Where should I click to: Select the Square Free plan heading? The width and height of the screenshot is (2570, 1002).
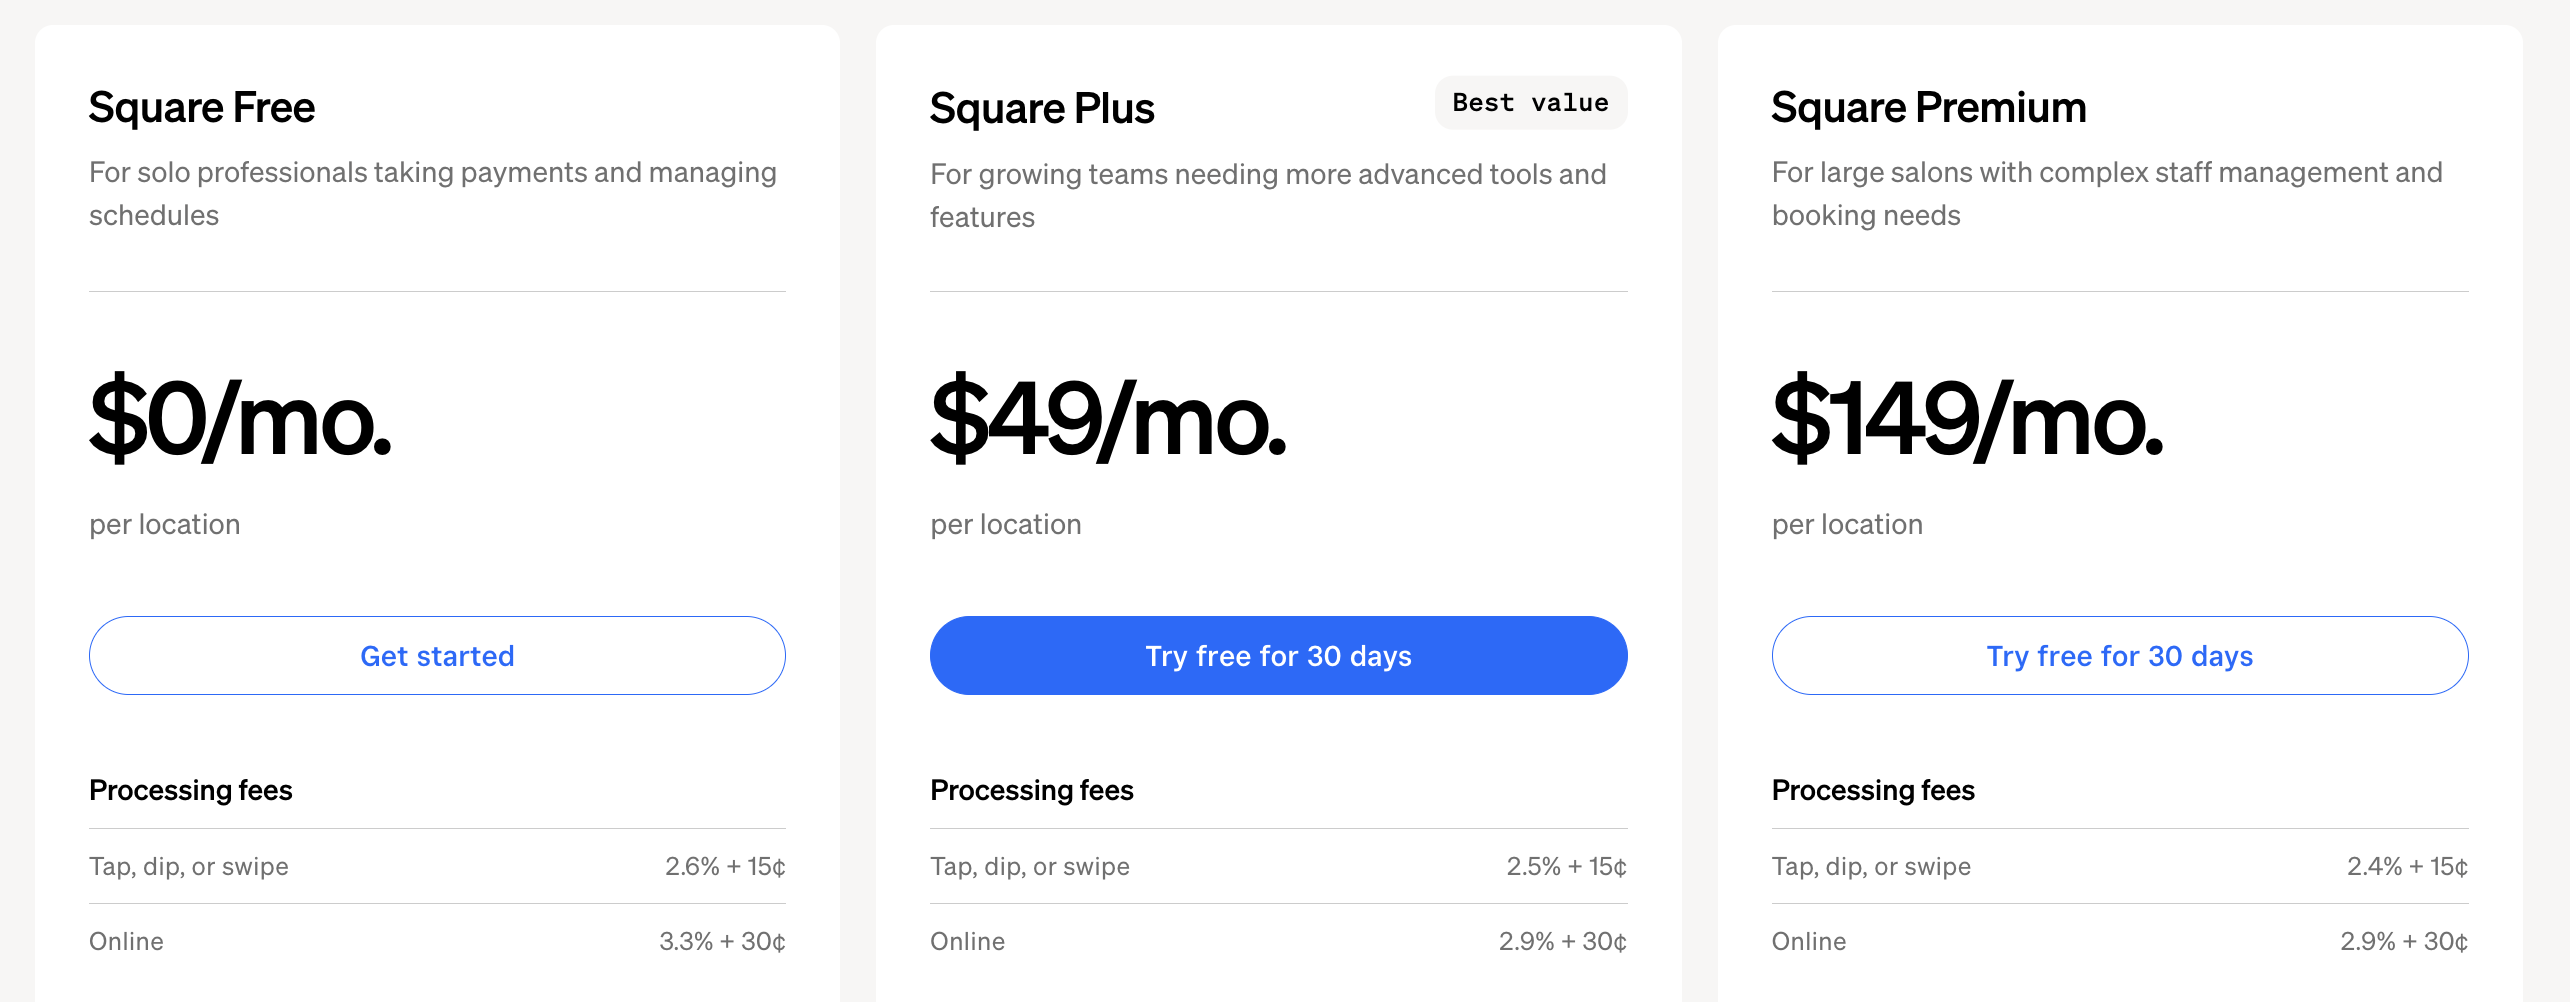pos(201,107)
